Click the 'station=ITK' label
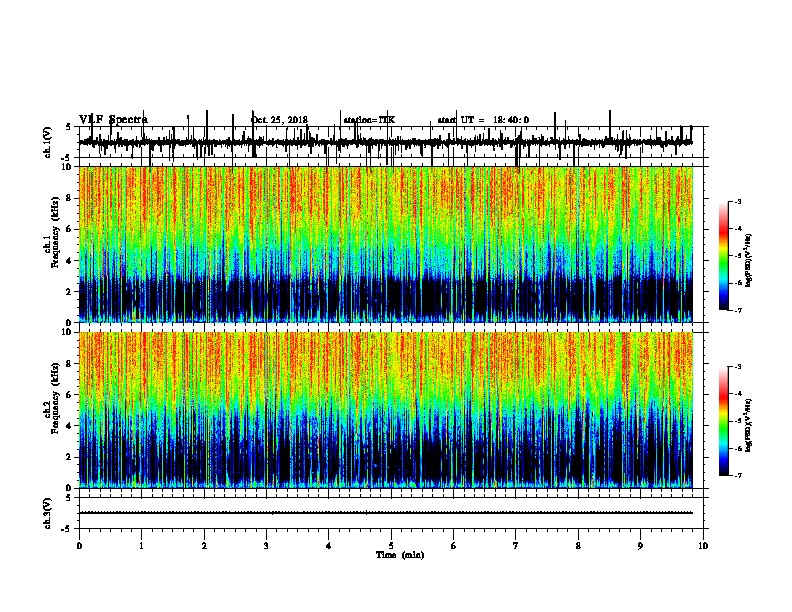 [369, 120]
